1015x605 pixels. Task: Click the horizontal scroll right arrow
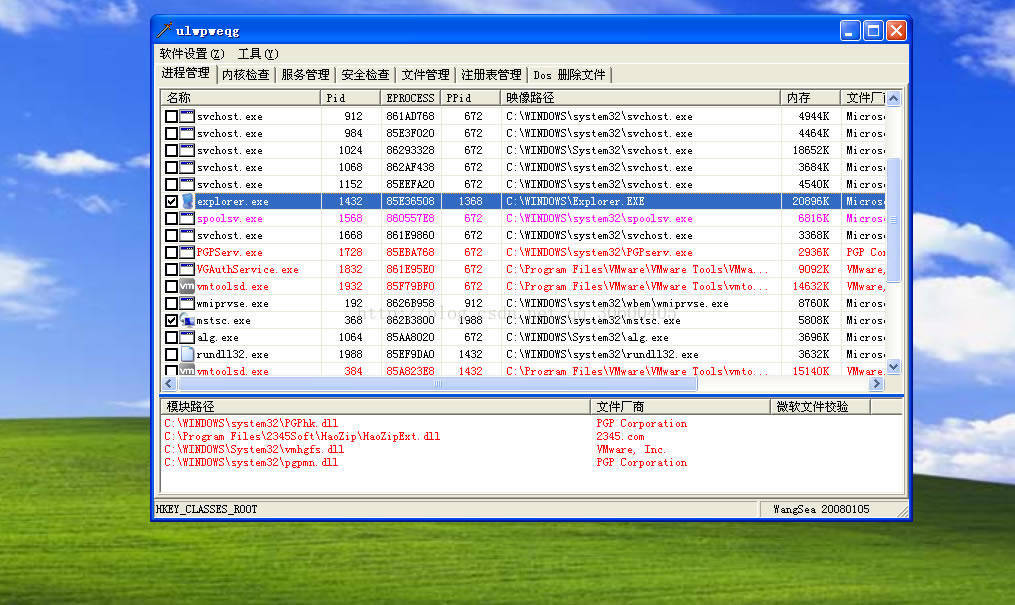click(x=876, y=383)
